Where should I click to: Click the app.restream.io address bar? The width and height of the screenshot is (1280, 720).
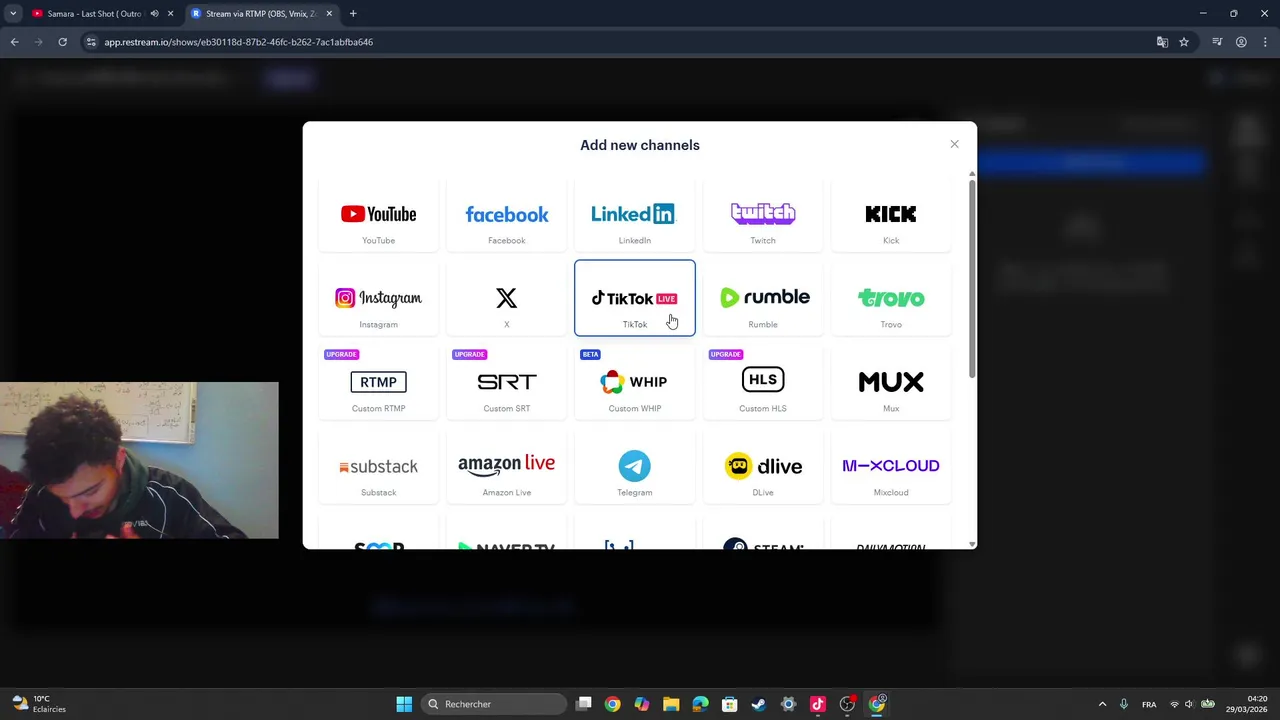pyautogui.click(x=620, y=42)
